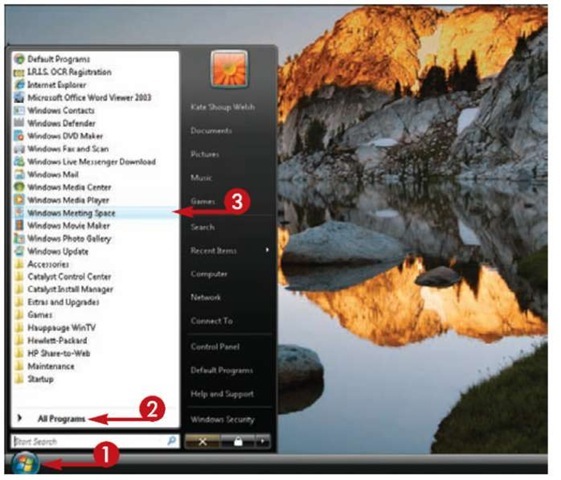
Task: Click the power sleep button
Action: point(202,442)
